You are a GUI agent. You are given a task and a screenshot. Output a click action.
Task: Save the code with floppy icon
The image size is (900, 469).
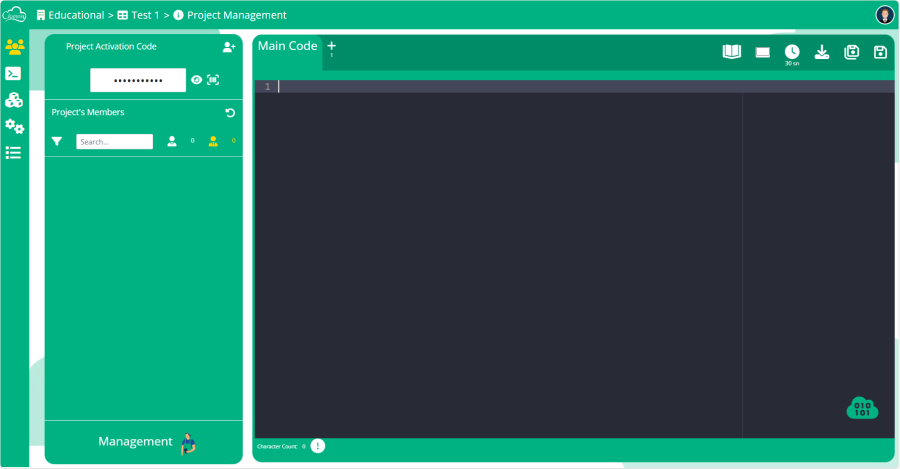tap(880, 52)
